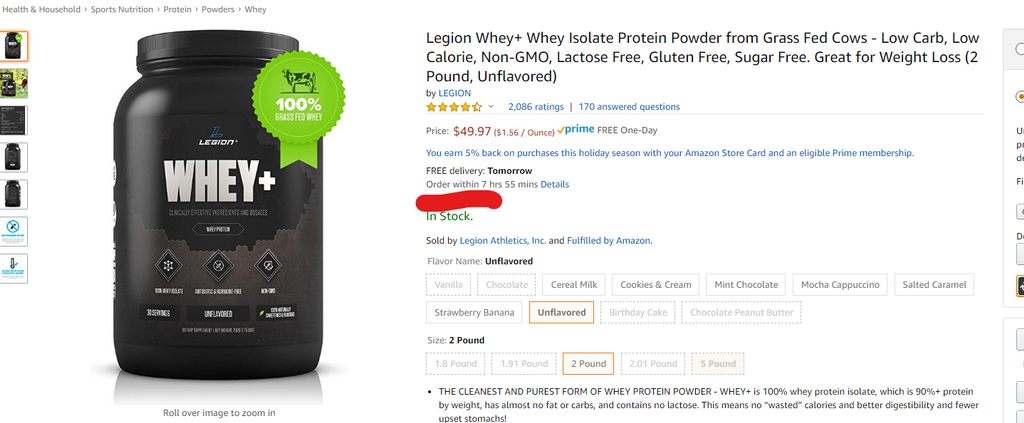The image size is (1024, 423).
Task: View the nutrition facts label thumbnail
Action: [x=14, y=120]
